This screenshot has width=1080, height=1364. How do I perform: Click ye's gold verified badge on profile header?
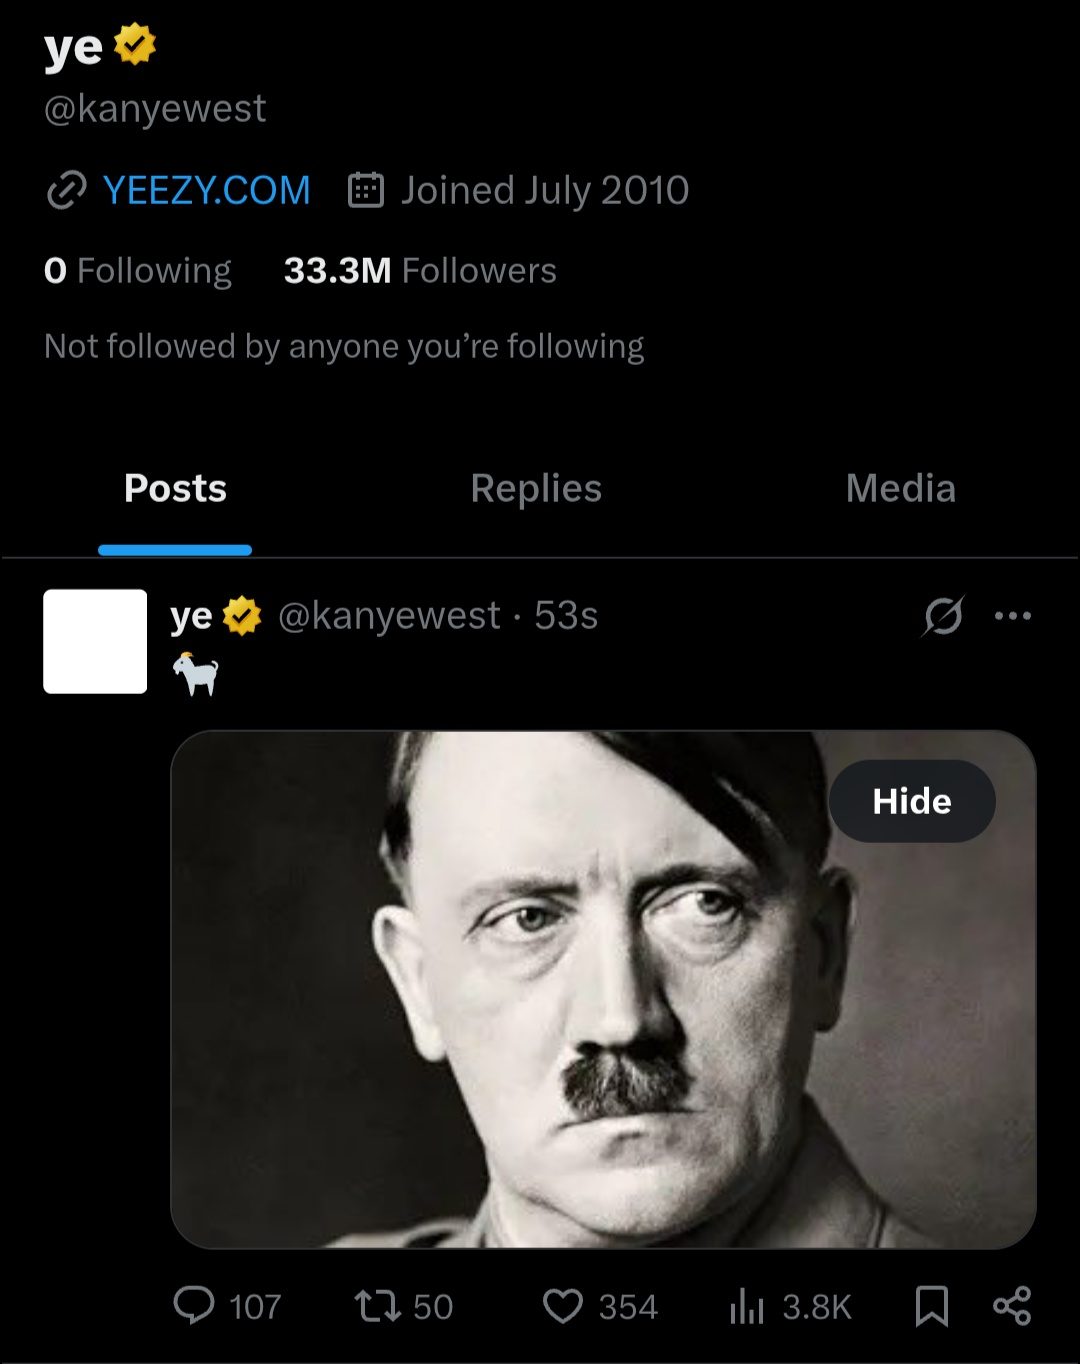(x=133, y=44)
